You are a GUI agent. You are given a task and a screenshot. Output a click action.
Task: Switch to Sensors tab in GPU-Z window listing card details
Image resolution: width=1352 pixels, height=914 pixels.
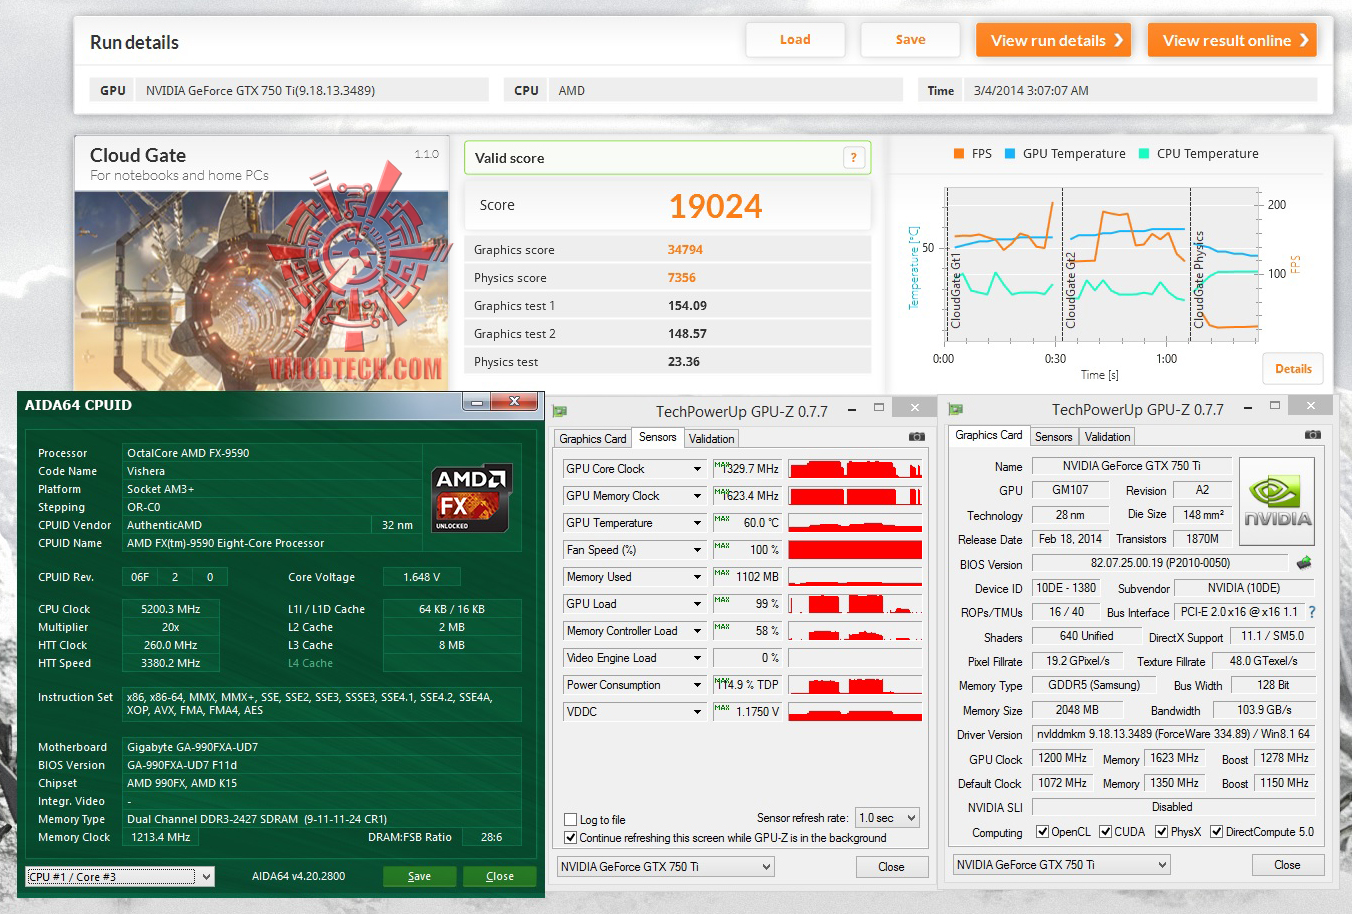(1054, 437)
